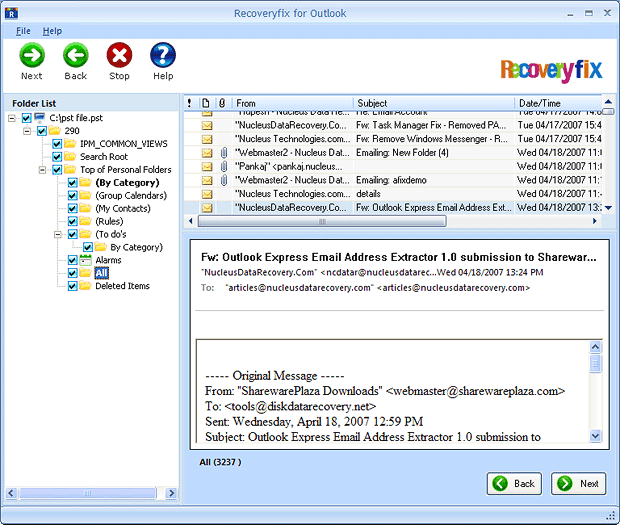Click the message body vertical scrollbar thumb

[x=595, y=364]
